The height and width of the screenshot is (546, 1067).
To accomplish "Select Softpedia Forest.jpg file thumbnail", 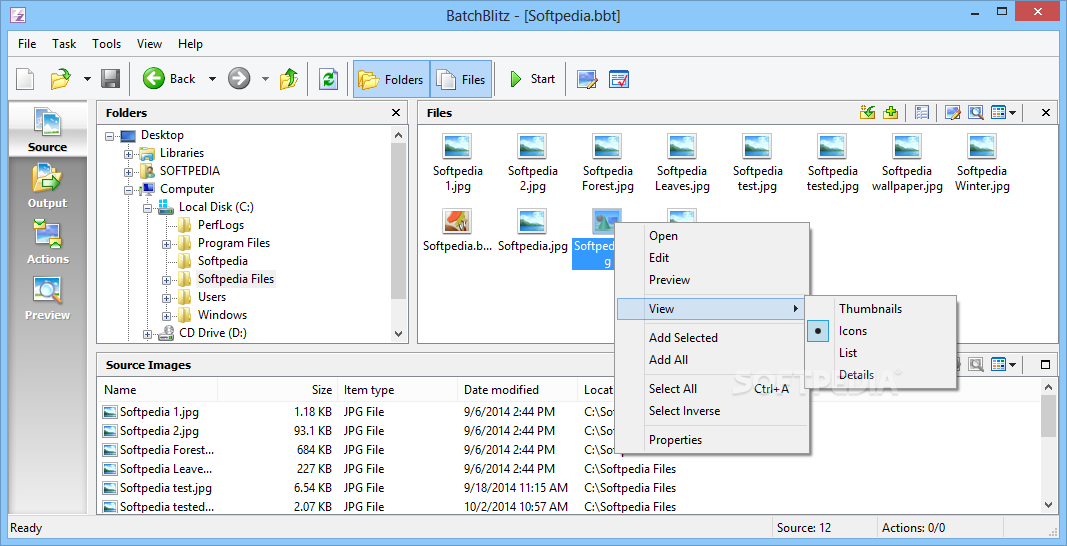I will coord(608,163).
